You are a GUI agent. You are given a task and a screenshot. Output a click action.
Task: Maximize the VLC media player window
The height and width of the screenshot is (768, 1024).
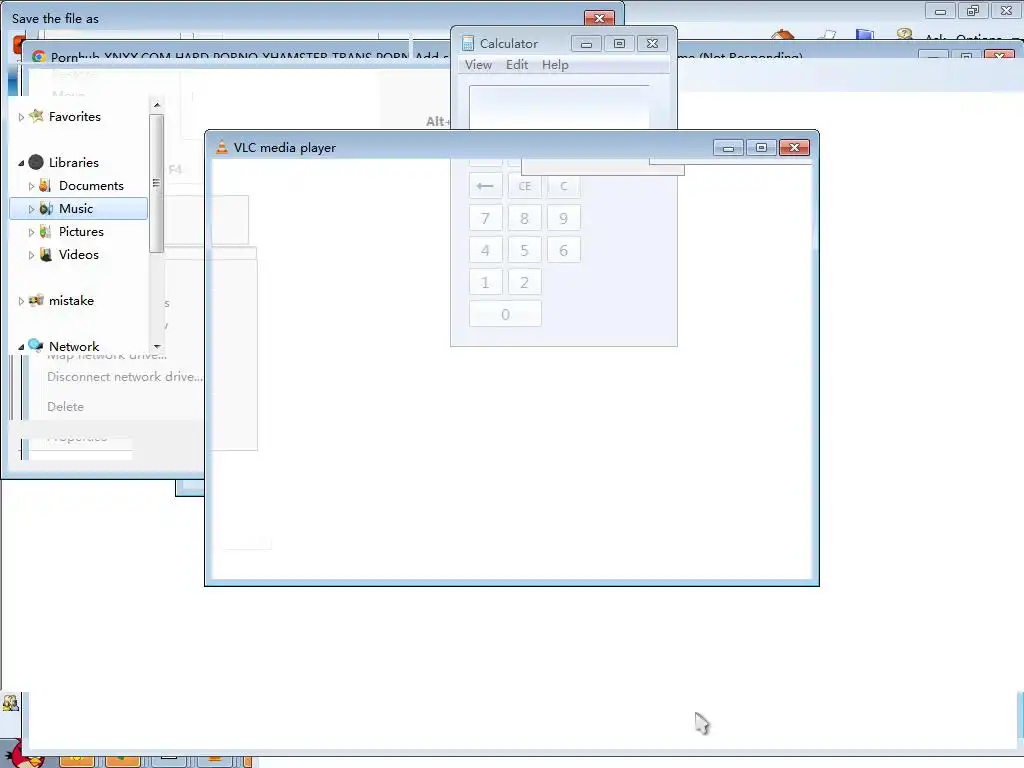point(761,148)
